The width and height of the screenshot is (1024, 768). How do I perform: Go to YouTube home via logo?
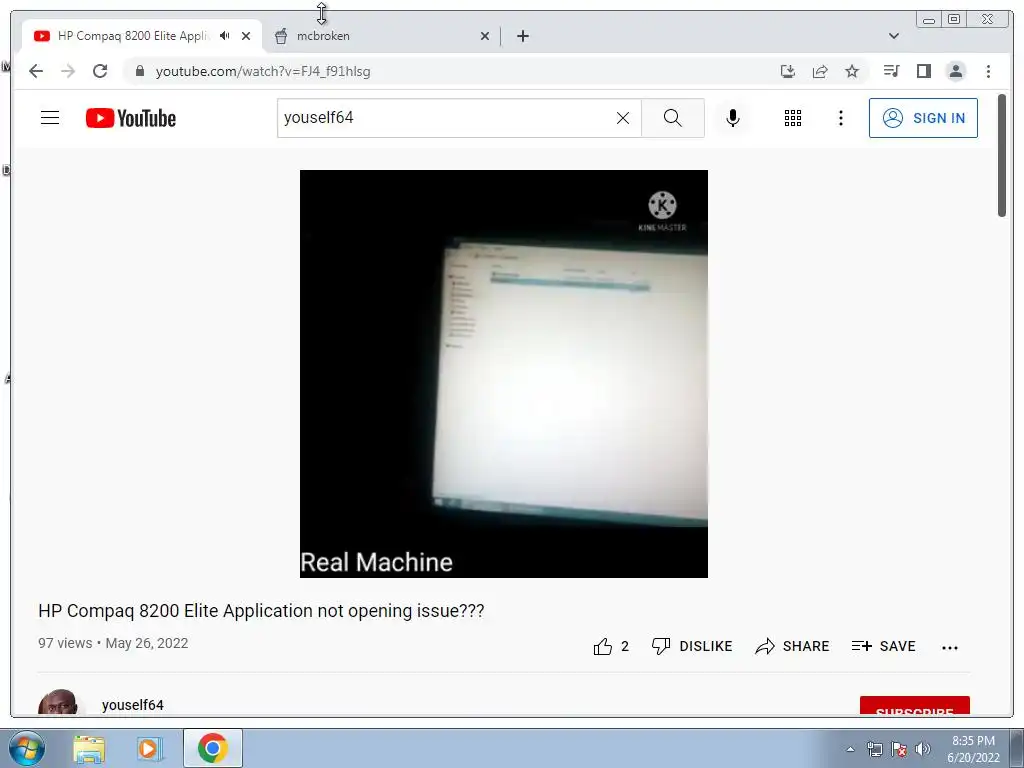tap(131, 118)
